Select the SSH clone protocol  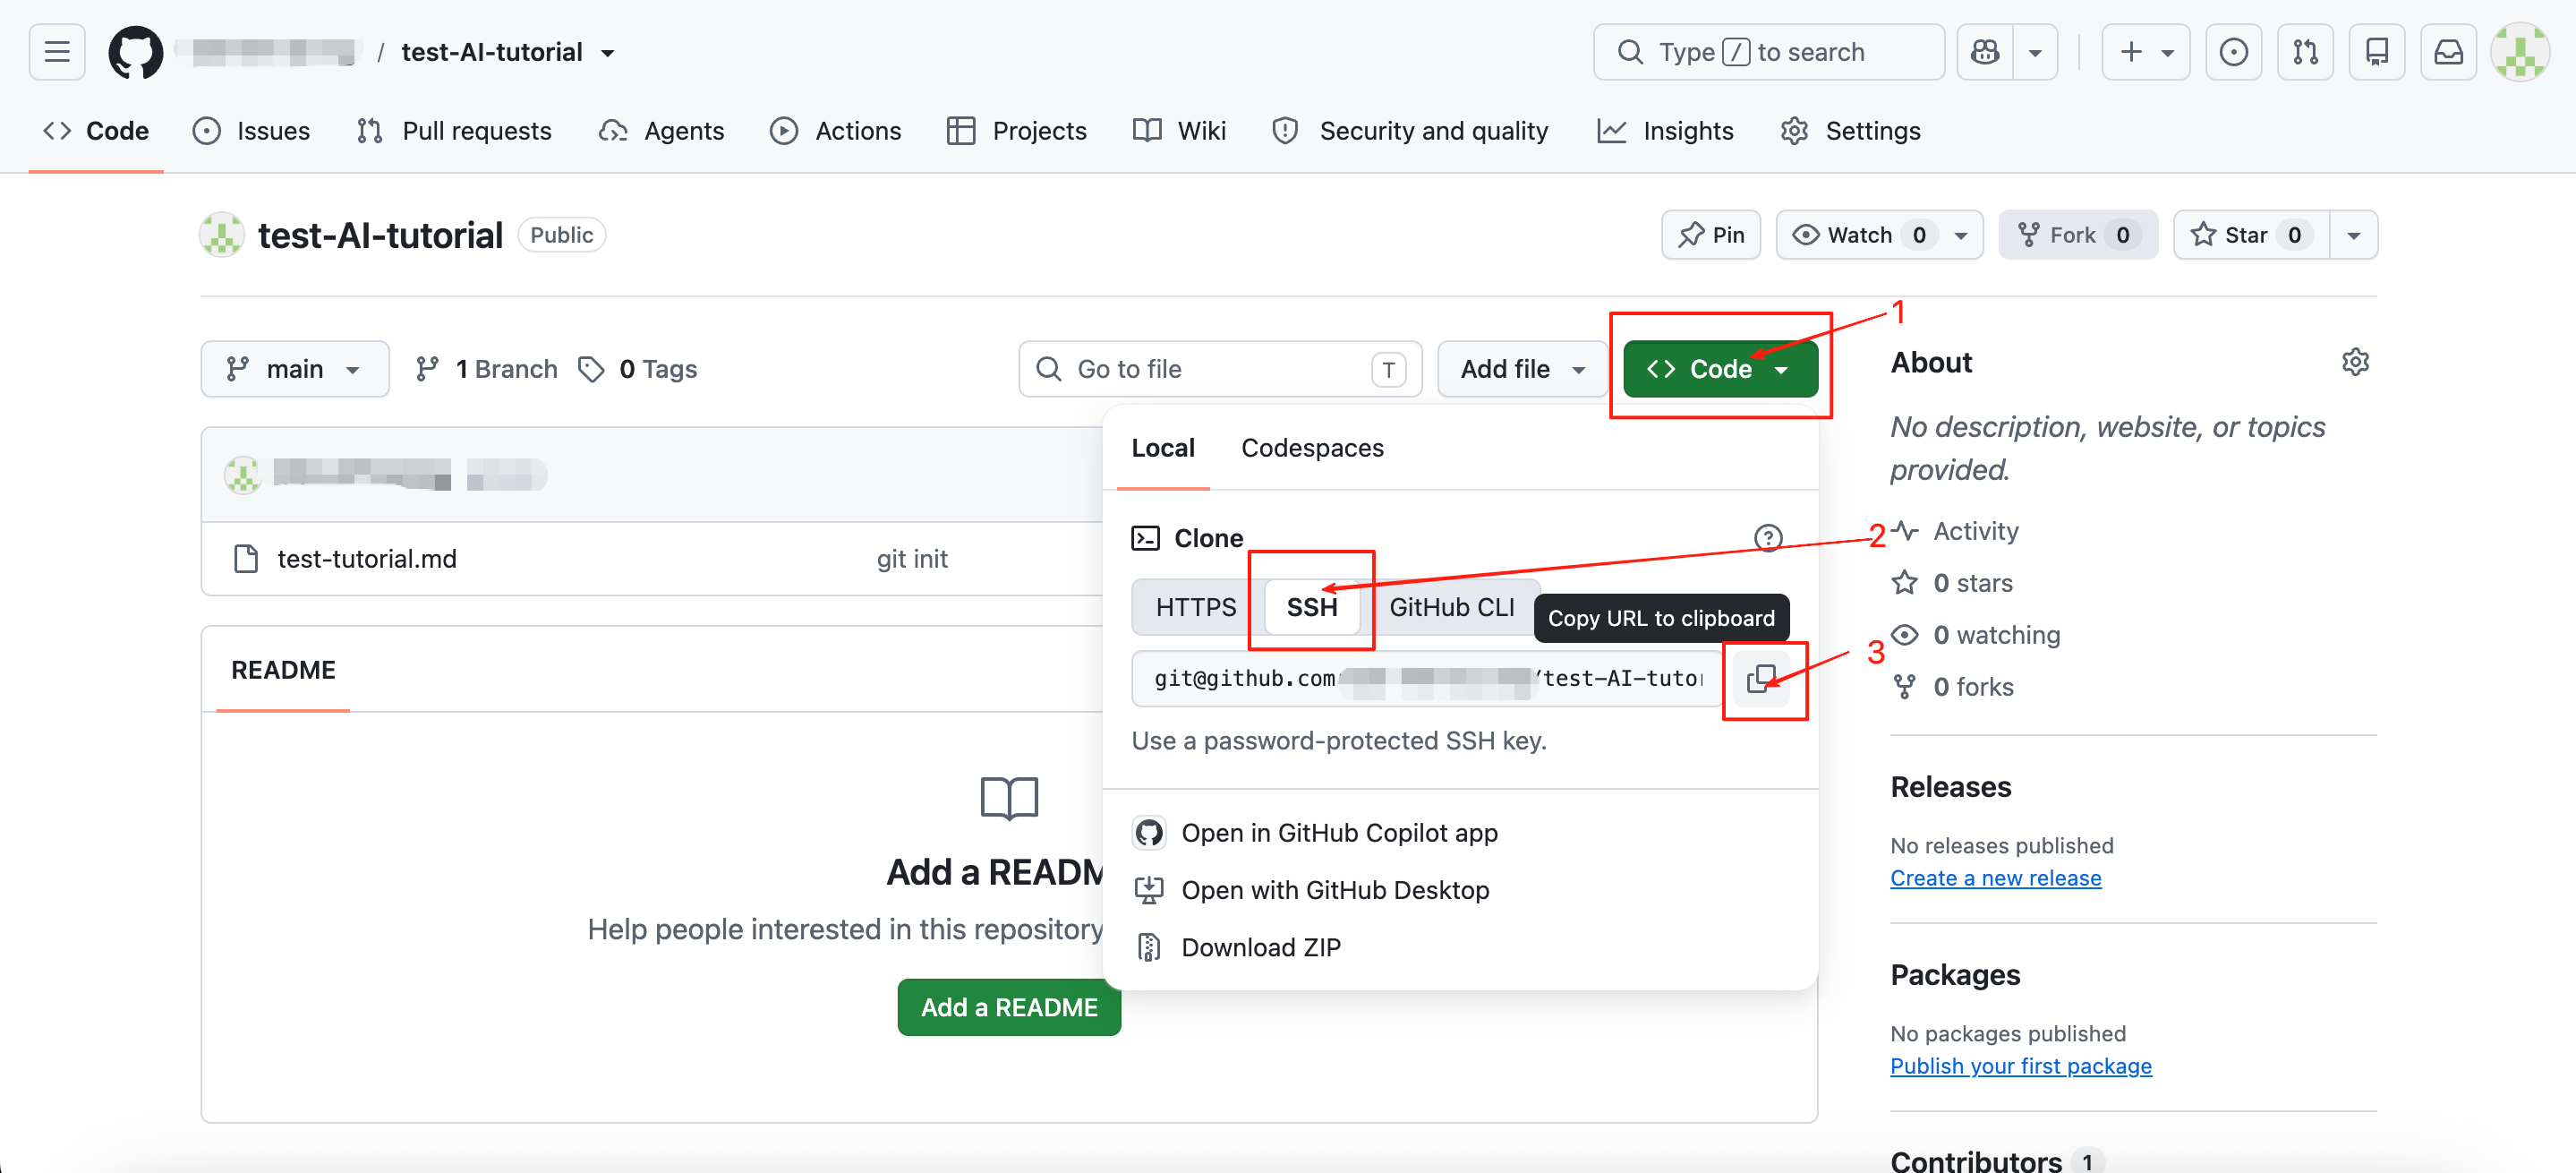coord(1311,607)
